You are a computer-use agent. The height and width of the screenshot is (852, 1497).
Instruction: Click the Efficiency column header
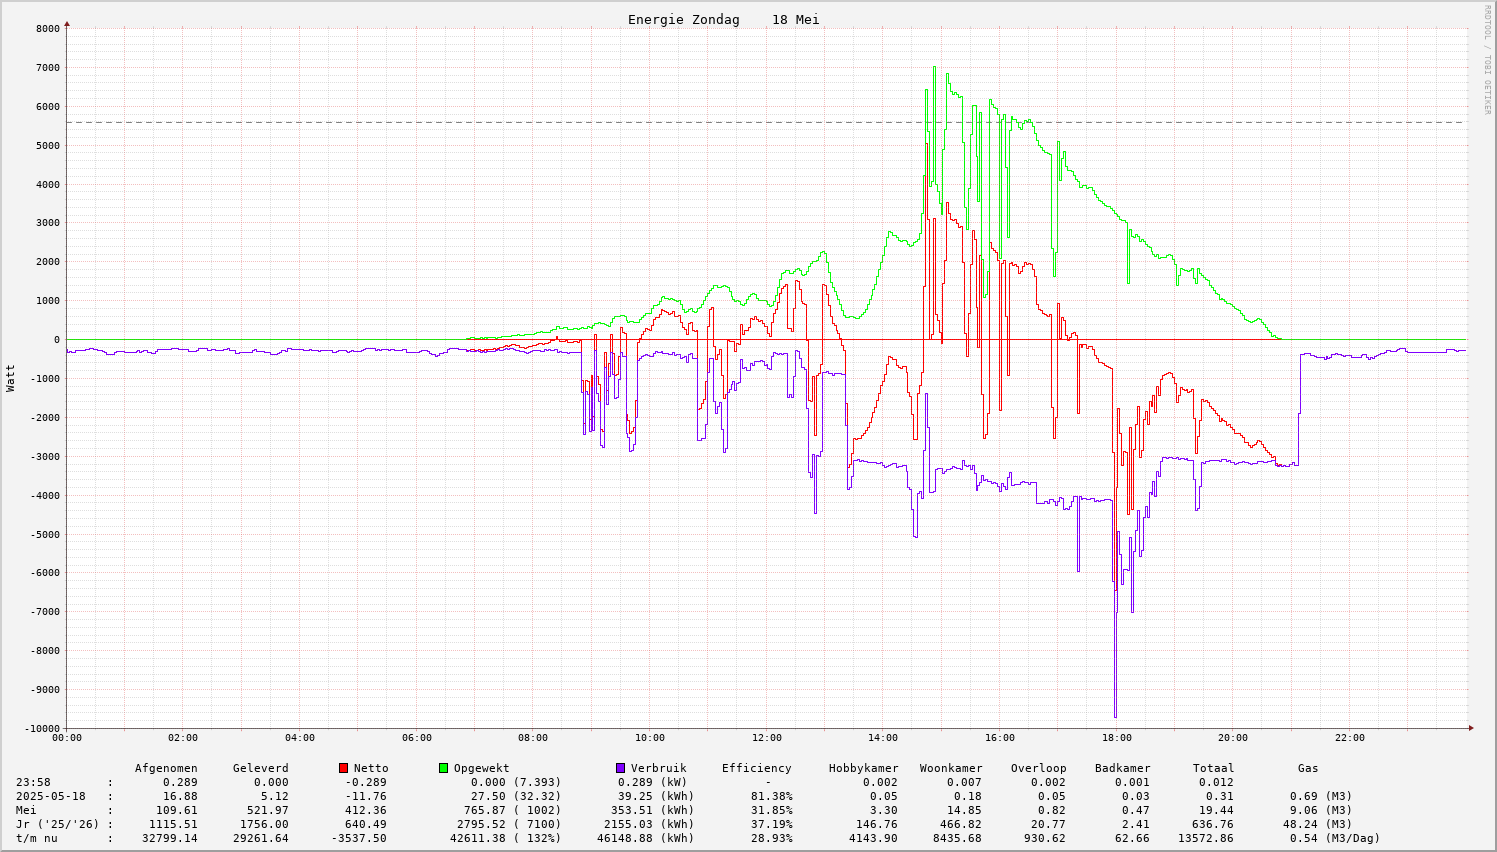756,768
